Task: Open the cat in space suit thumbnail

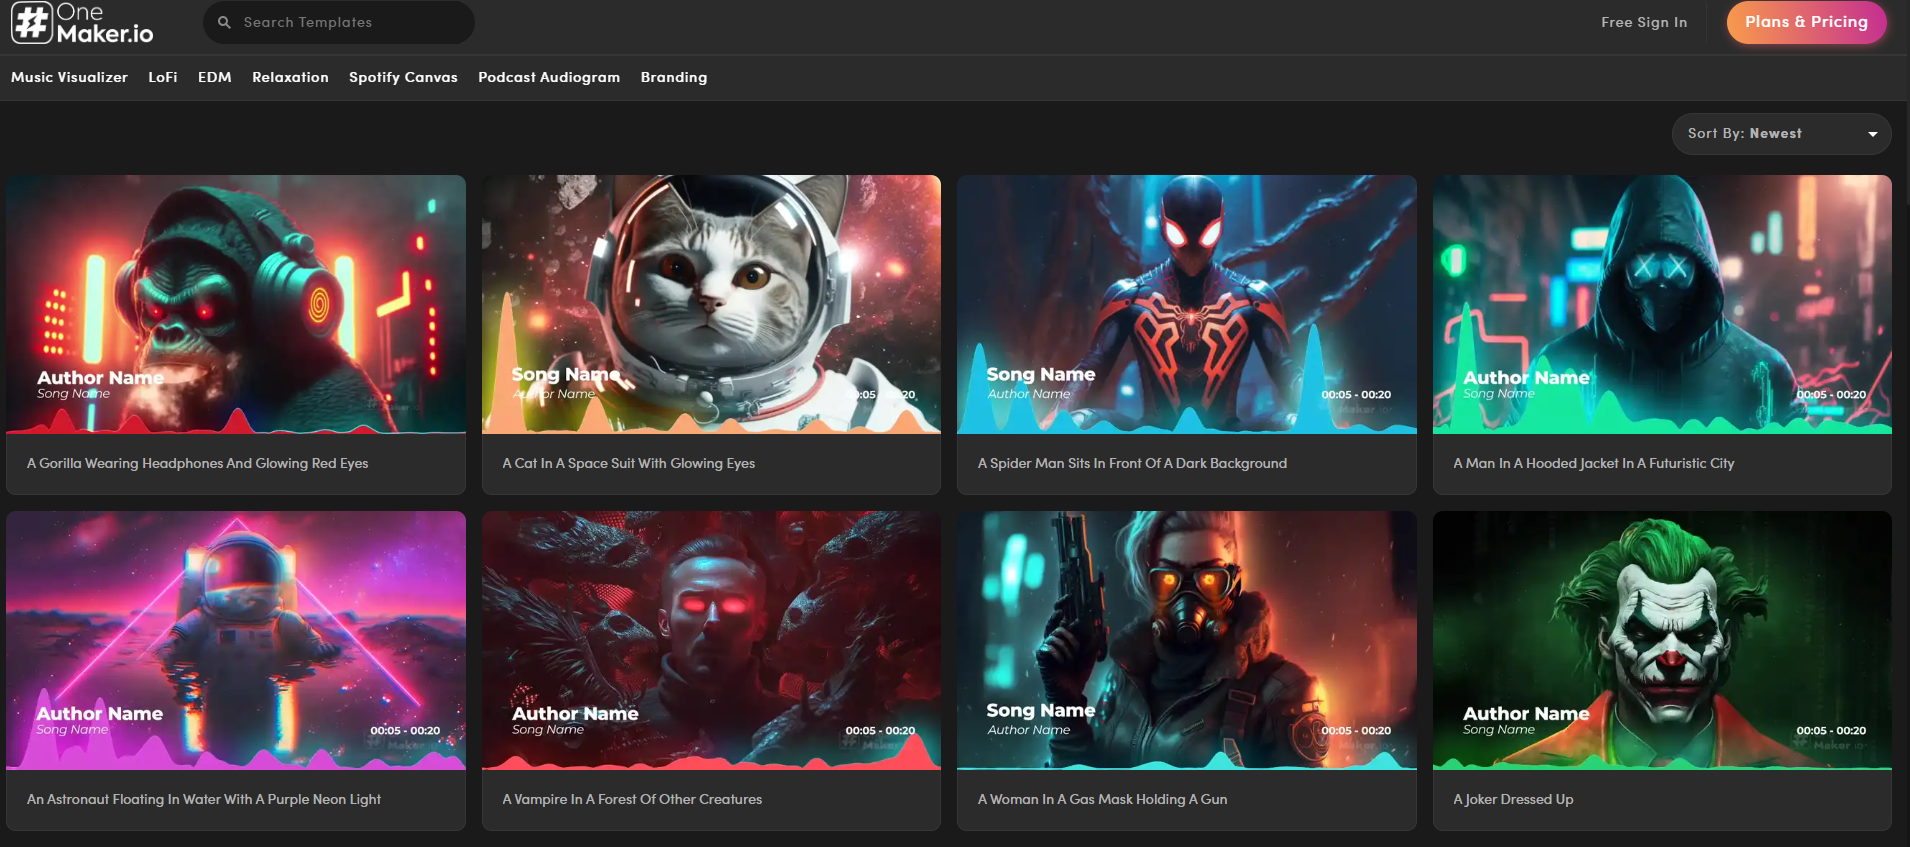Action: coord(711,304)
